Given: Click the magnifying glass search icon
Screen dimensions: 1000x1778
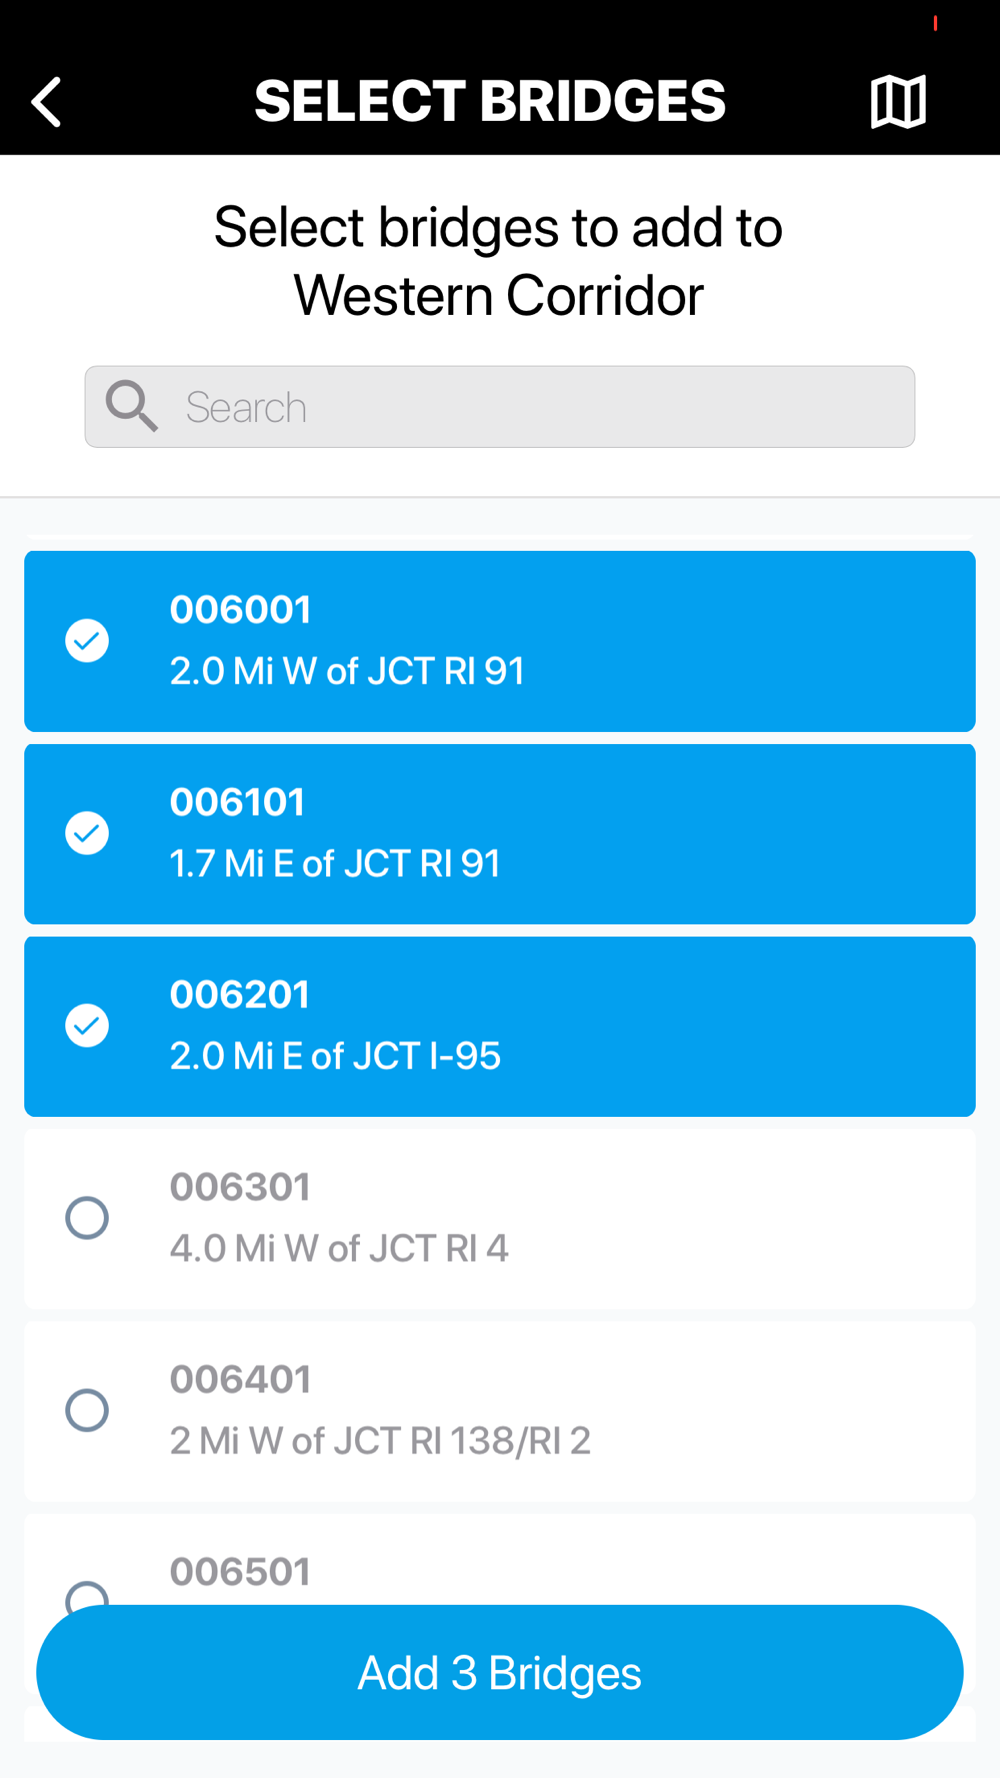Looking at the screenshot, I should (x=132, y=406).
